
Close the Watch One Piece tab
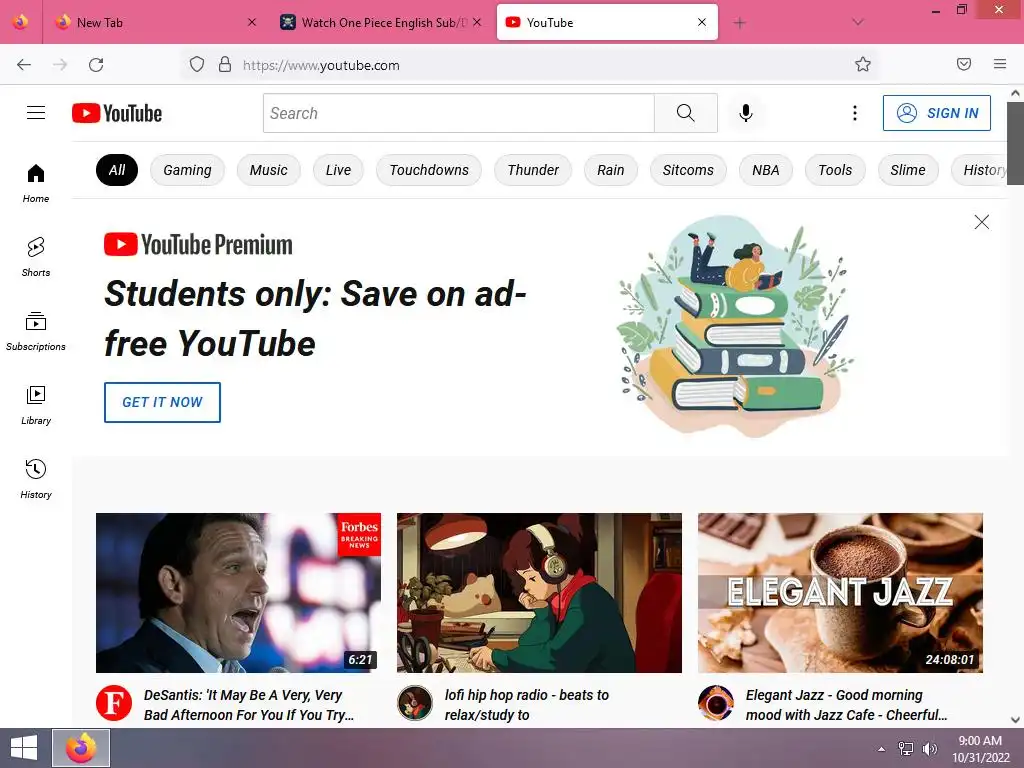coord(477,22)
